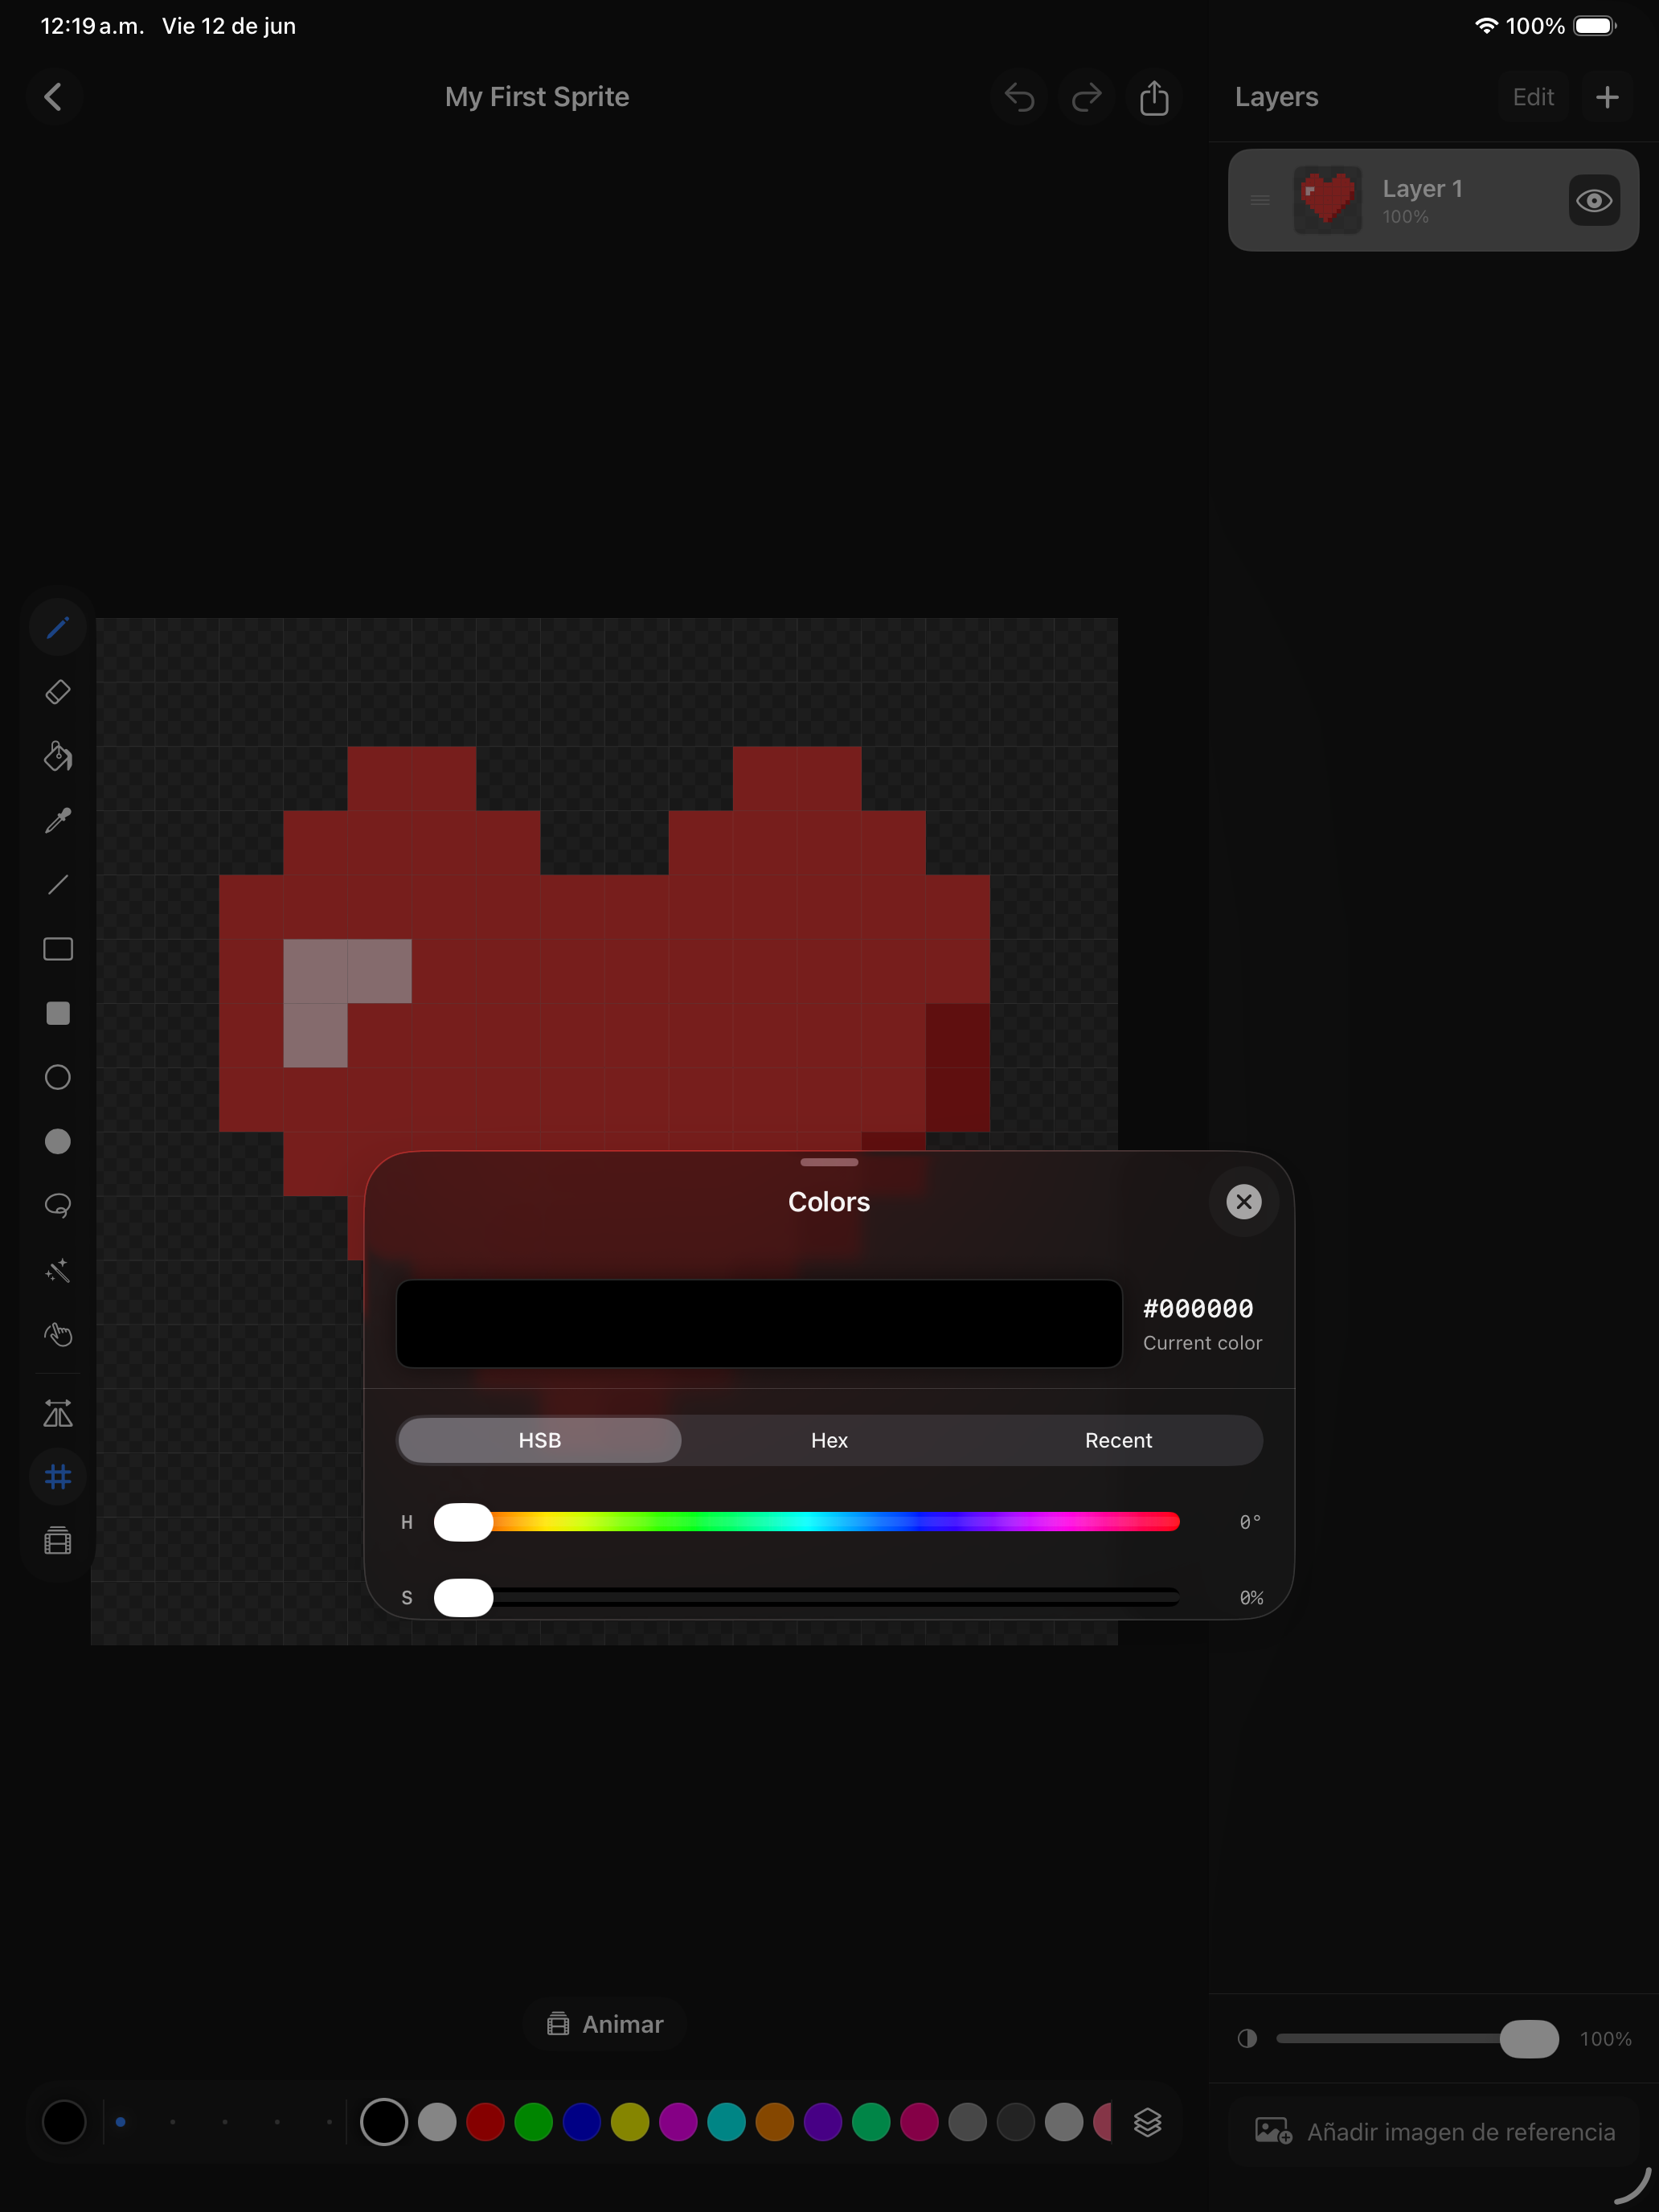Select the outlined Ellipse tool

(58, 1077)
